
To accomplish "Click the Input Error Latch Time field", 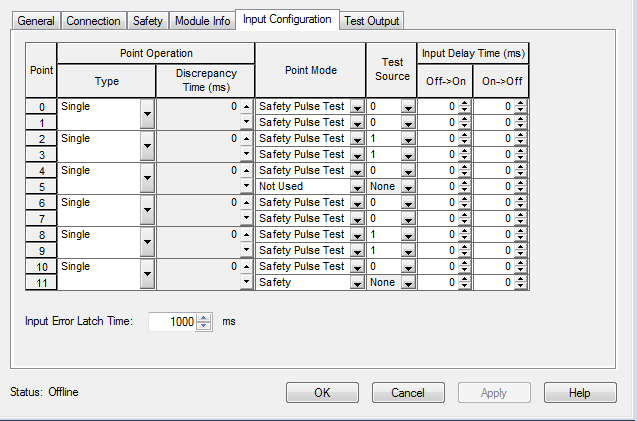I will pos(172,322).
